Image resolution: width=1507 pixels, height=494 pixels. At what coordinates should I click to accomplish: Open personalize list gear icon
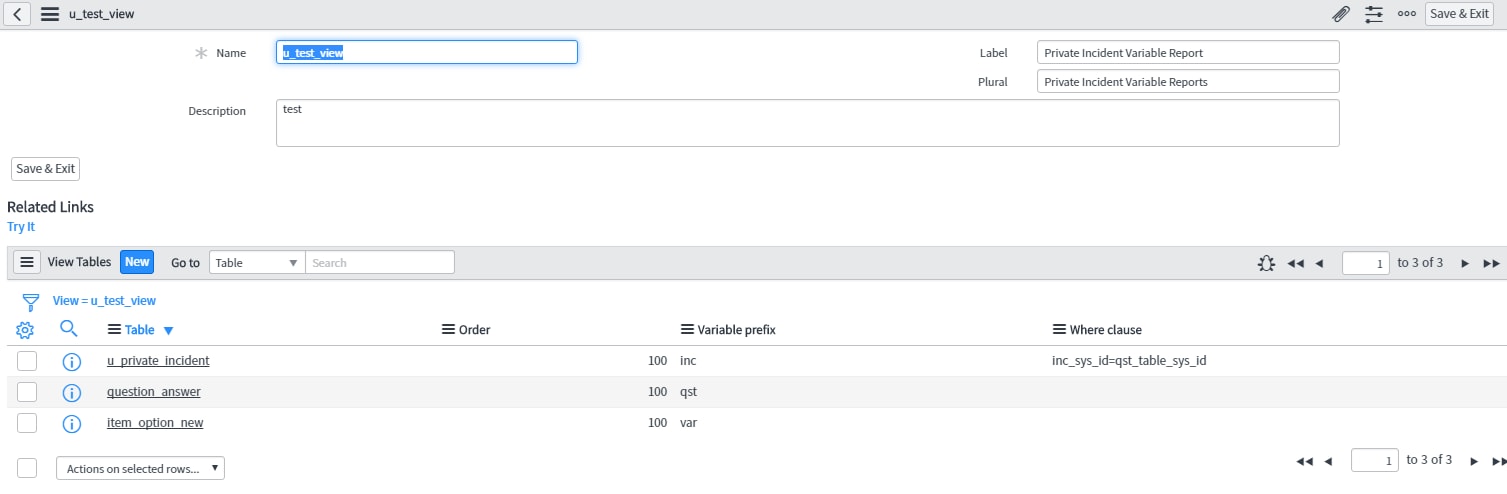(26, 330)
